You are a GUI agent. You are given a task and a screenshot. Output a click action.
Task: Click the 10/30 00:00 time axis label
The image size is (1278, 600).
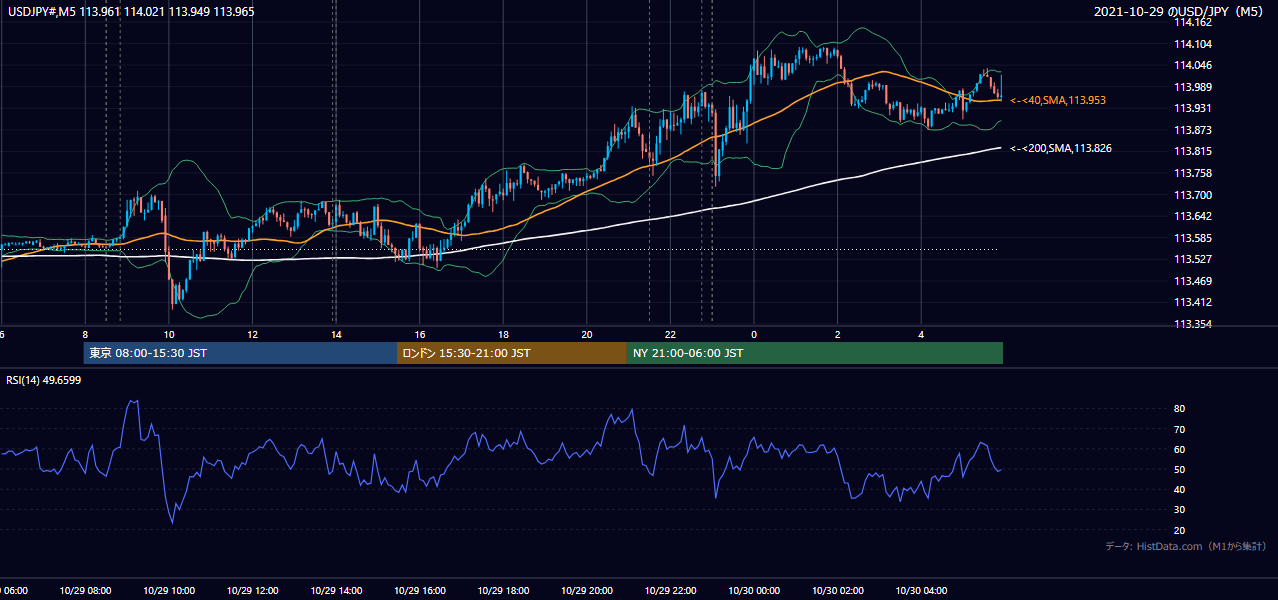coord(754,591)
